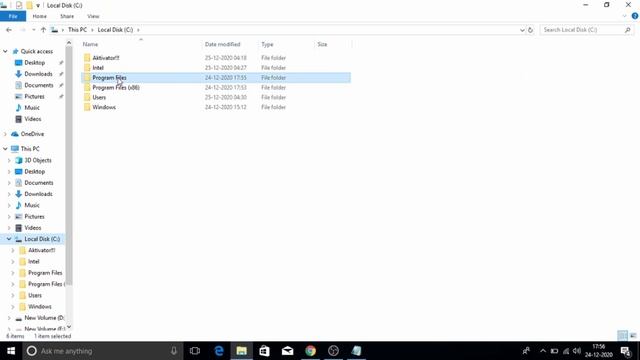The image size is (640, 360).
Task: Select Users folder in navigation tree
Action: coord(35,295)
